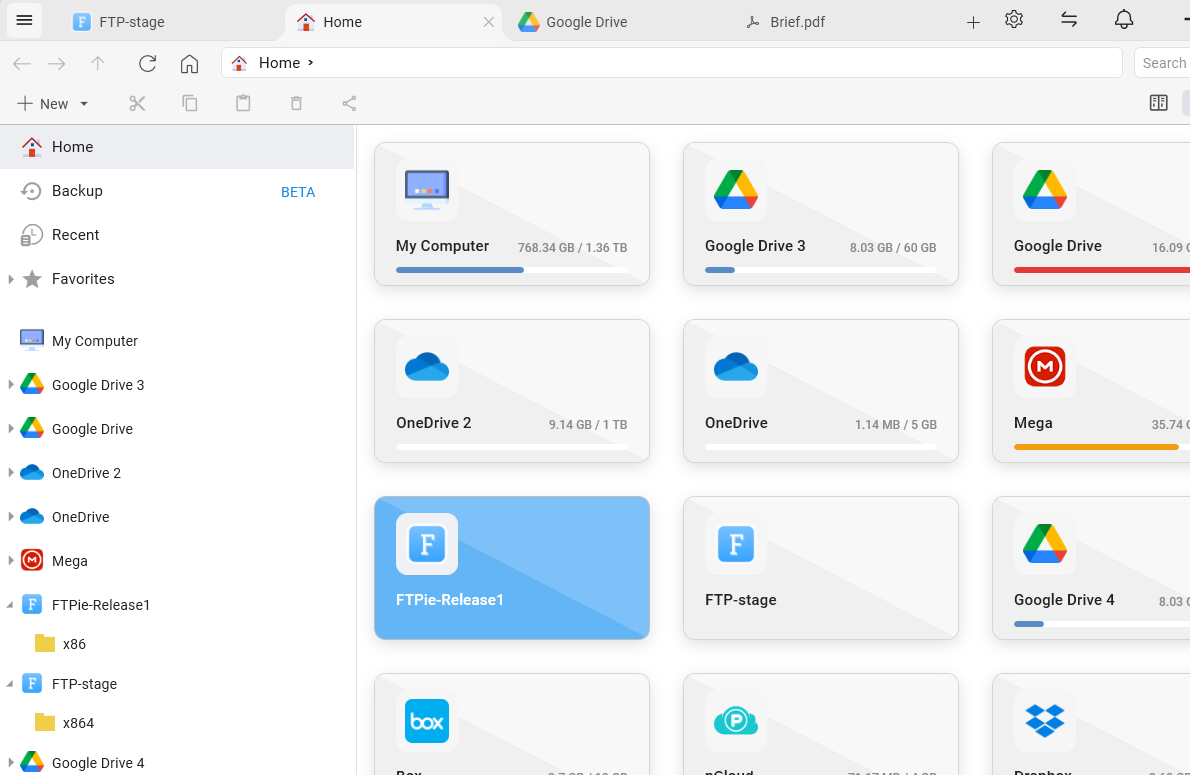Image resolution: width=1190 pixels, height=775 pixels.
Task: Select the Cut tool in the toolbar
Action: [137, 103]
